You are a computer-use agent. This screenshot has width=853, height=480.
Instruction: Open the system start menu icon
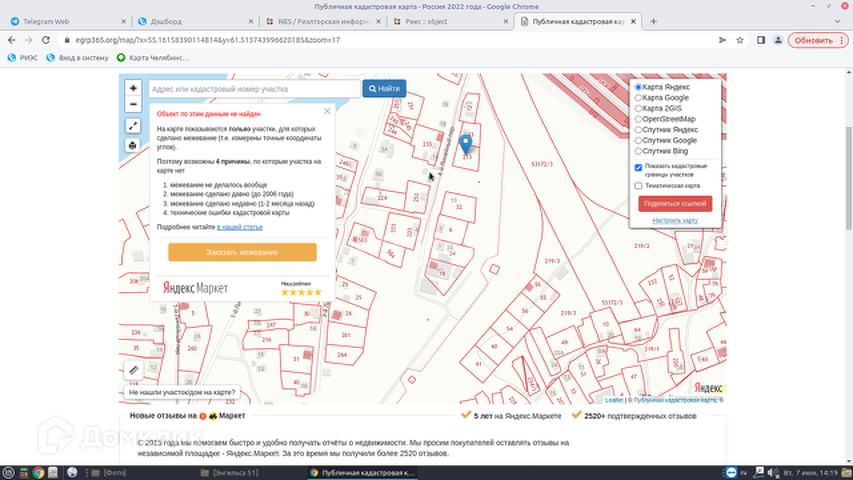pos(8,472)
